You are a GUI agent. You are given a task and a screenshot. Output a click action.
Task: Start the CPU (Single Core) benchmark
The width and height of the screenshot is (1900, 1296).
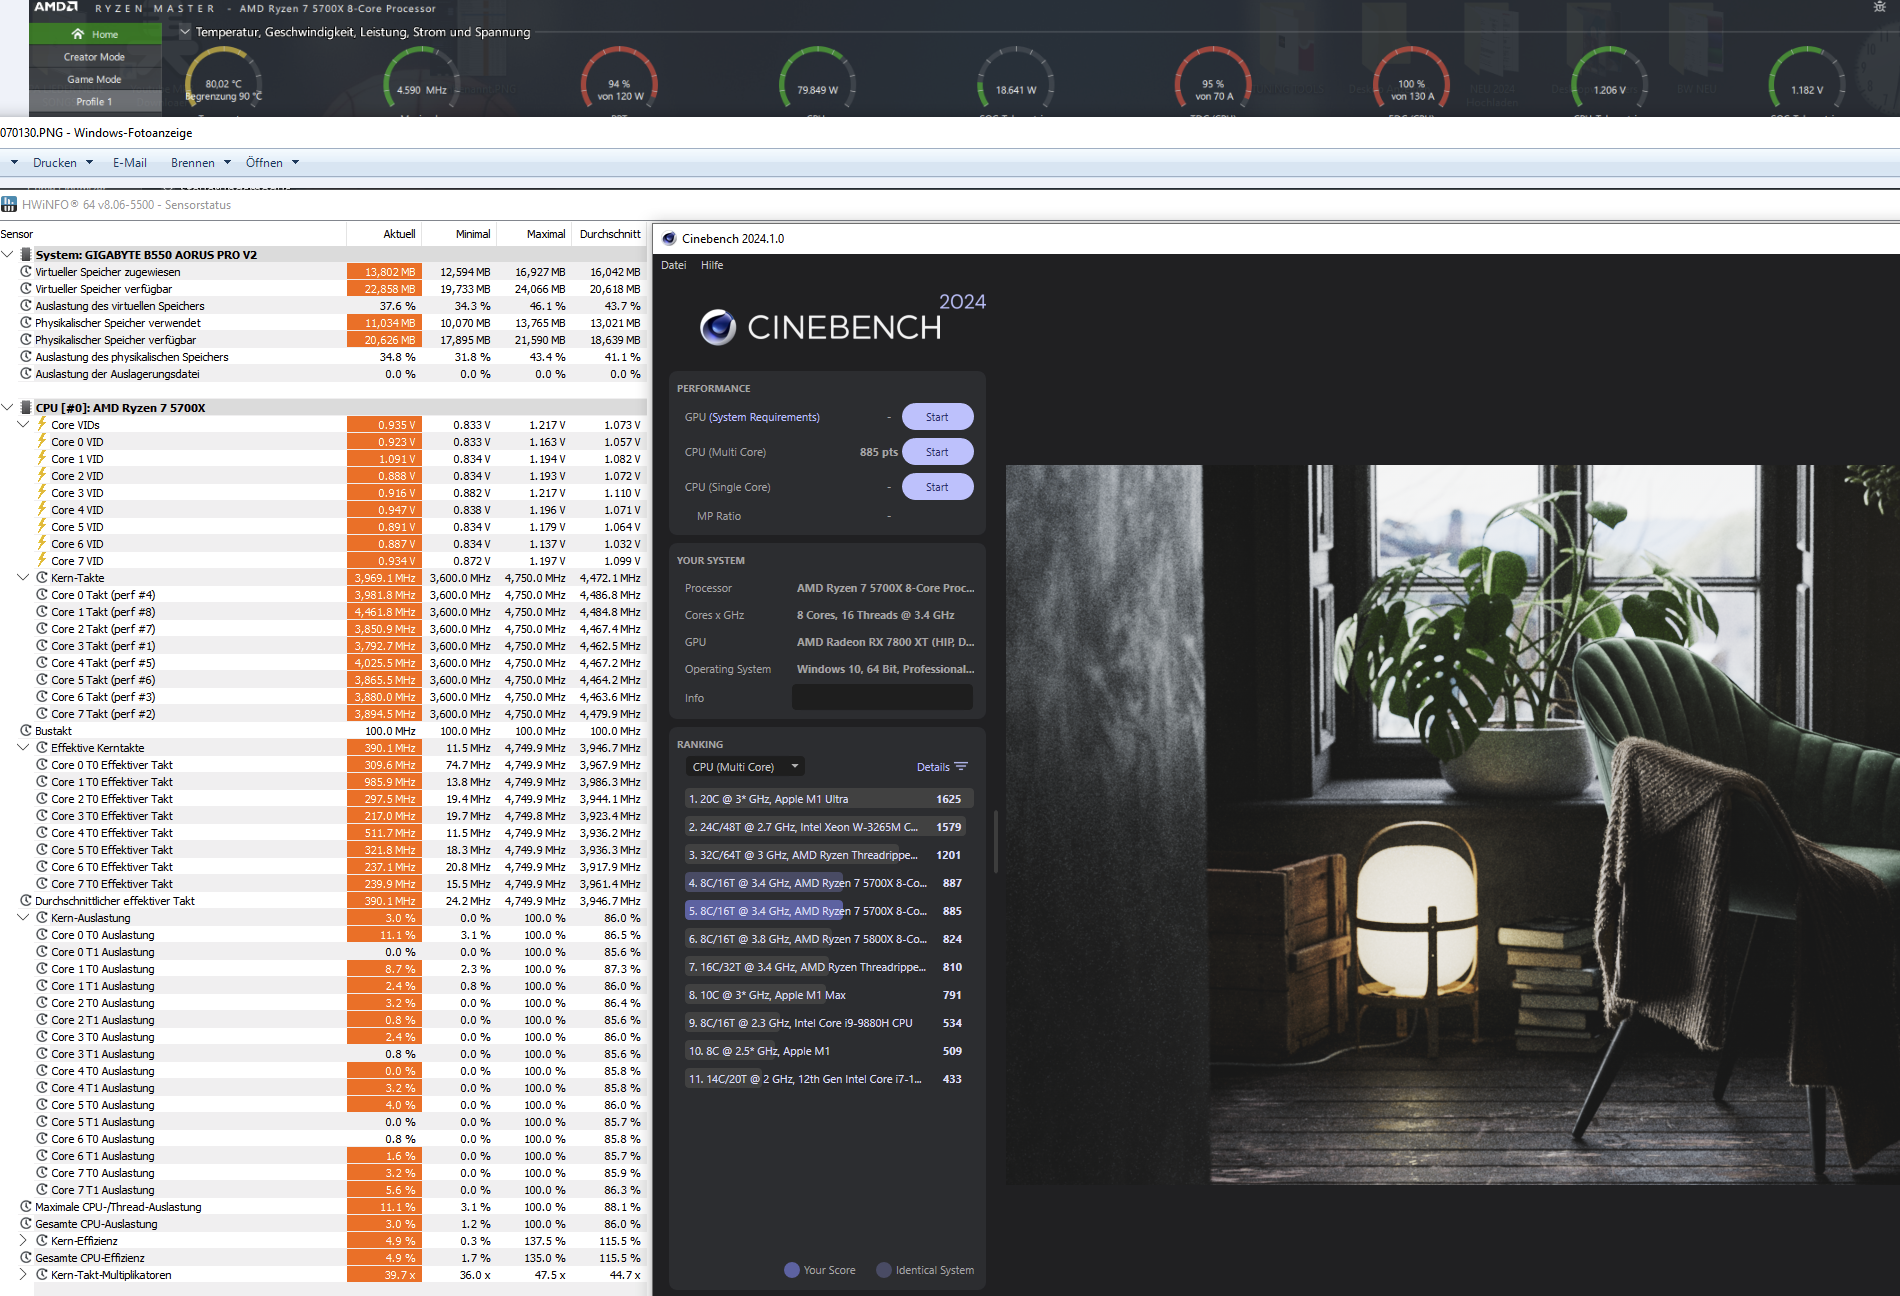(x=937, y=487)
